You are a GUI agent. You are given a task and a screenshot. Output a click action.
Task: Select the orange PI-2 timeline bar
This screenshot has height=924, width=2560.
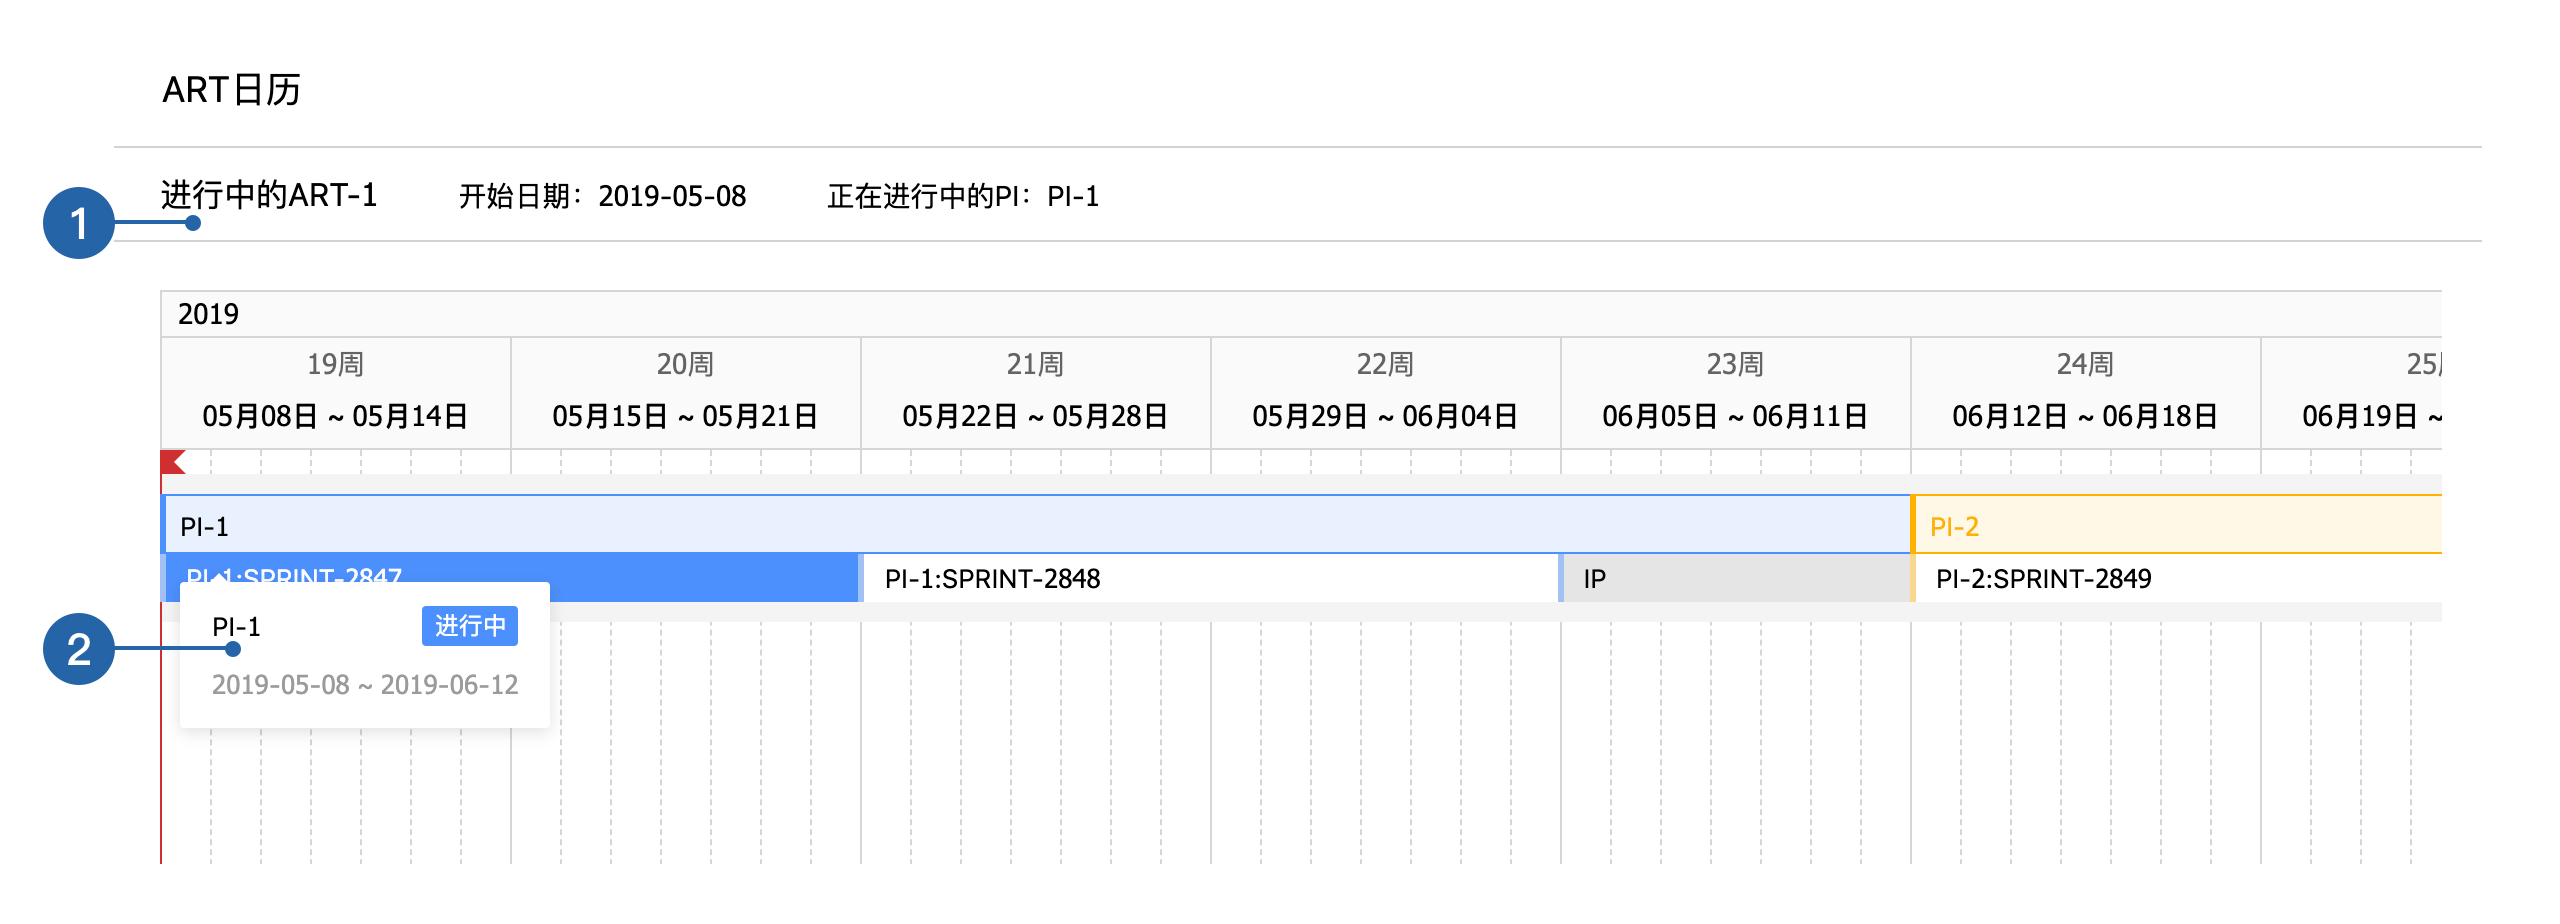(x=2177, y=525)
